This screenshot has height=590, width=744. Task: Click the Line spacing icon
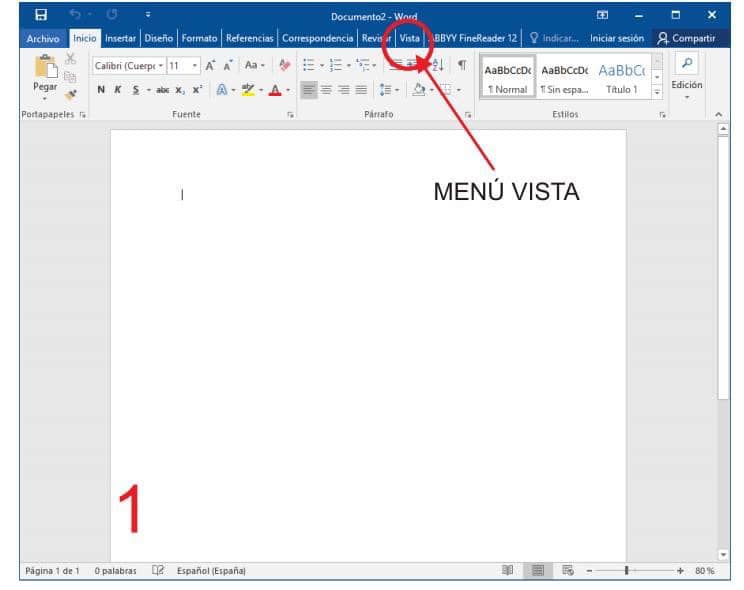[385, 89]
